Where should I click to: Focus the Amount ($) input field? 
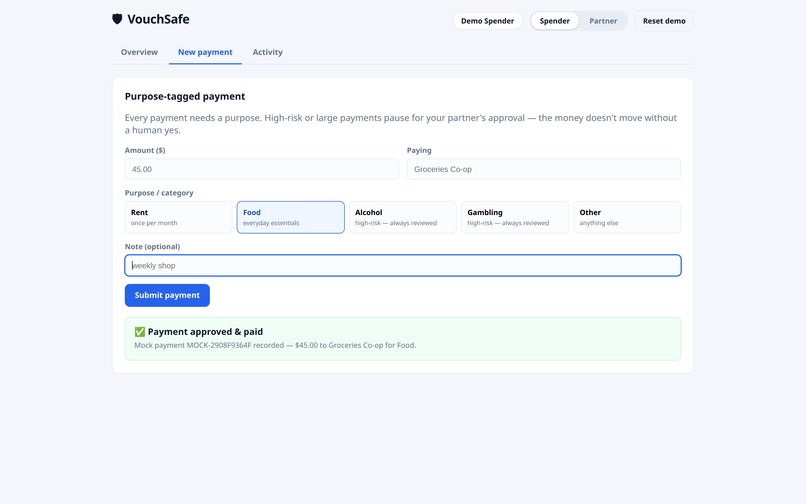(x=262, y=169)
